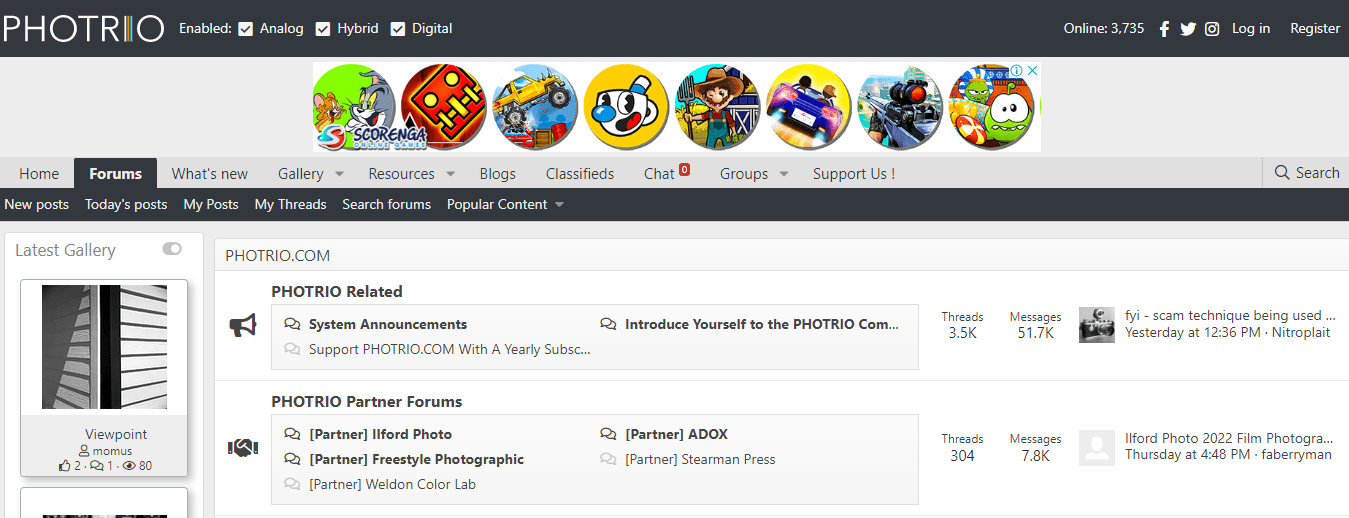Open the Facebook icon in header
The height and width of the screenshot is (518, 1349).
(1164, 29)
